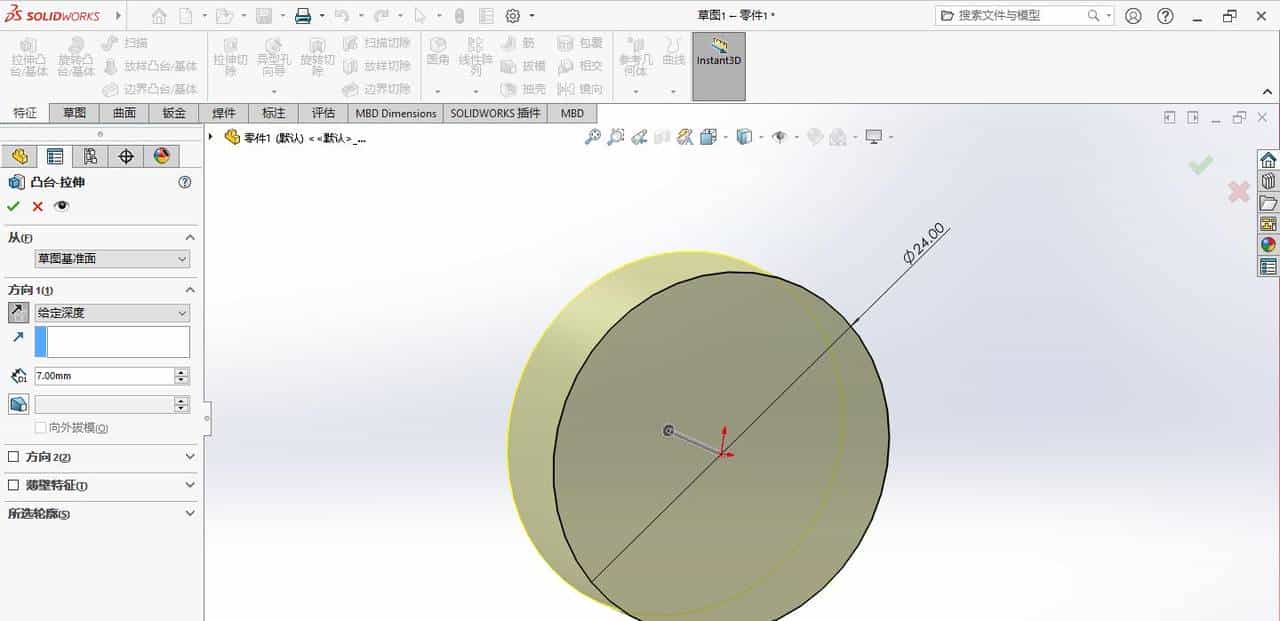Open the 草图基准面 dropdown
Image resolution: width=1280 pixels, height=621 pixels.
point(110,258)
